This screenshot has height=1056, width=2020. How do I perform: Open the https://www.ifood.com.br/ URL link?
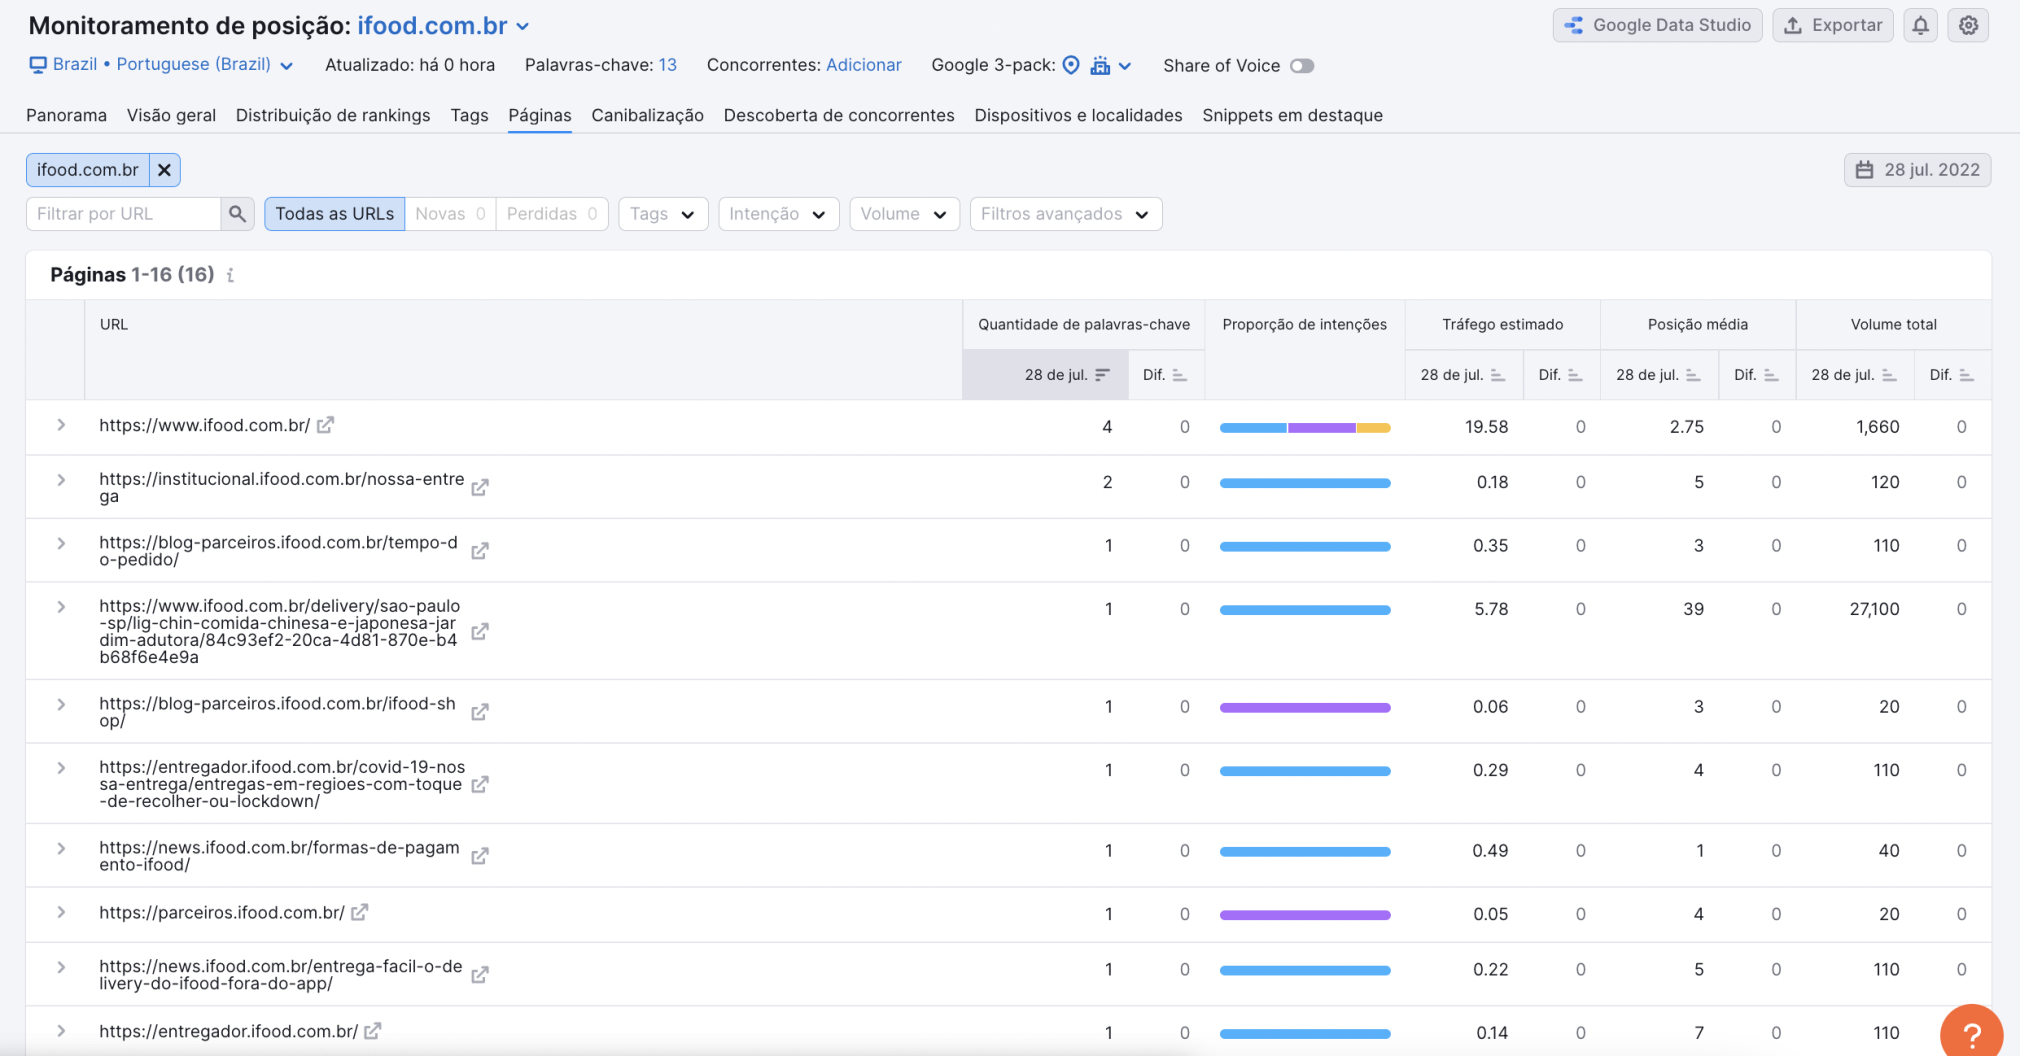(x=204, y=425)
